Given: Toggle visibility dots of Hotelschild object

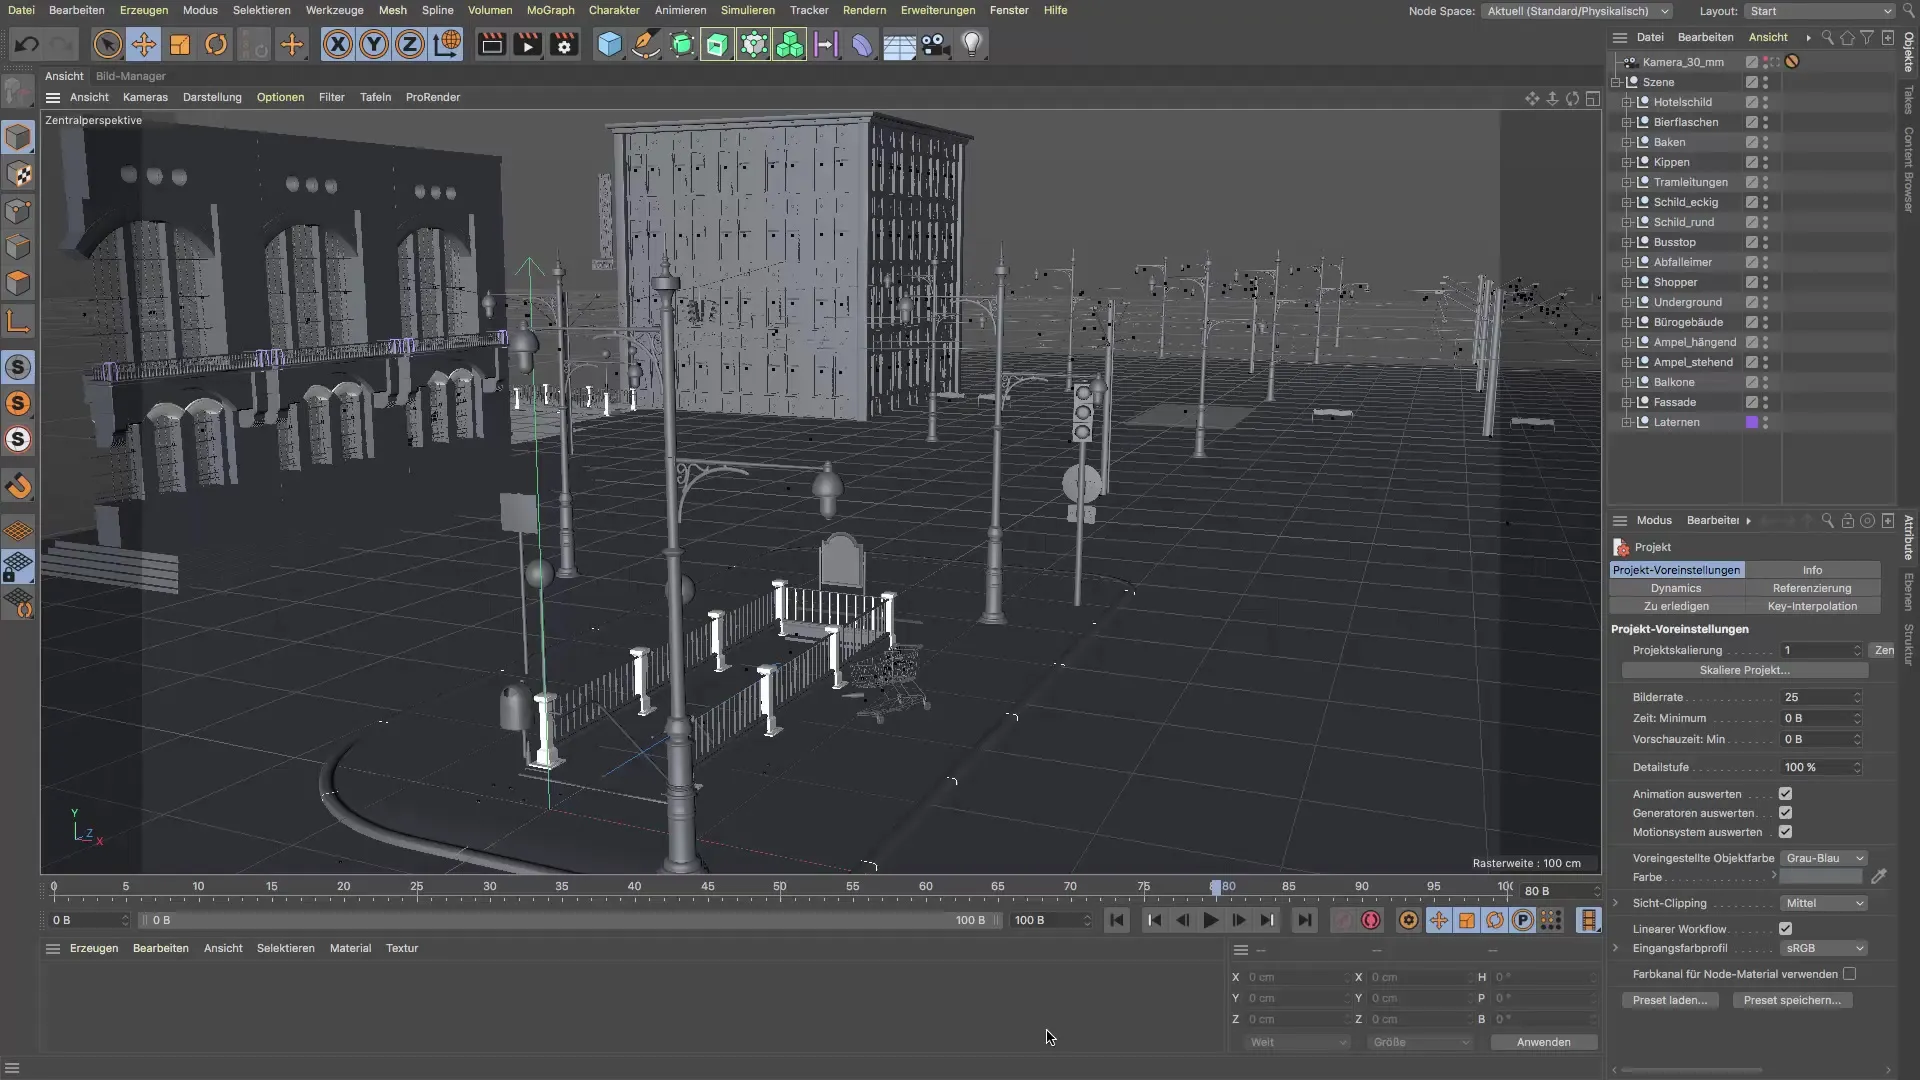Looking at the screenshot, I should tap(1765, 102).
